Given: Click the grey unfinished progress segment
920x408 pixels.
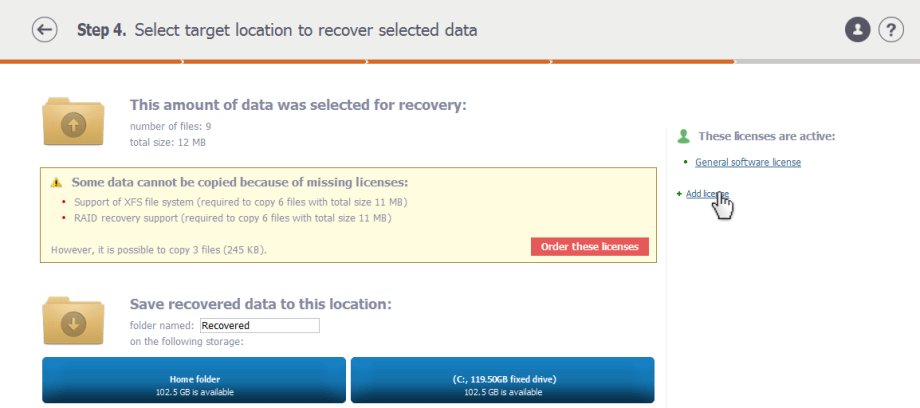Looking at the screenshot, I should click(x=827, y=61).
